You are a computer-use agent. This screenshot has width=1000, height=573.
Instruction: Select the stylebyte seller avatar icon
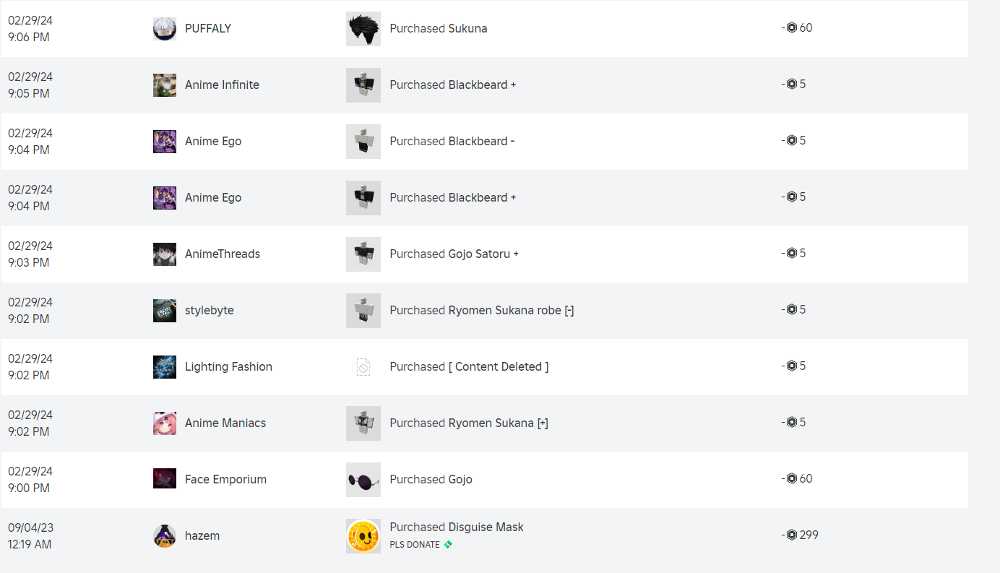(x=165, y=311)
